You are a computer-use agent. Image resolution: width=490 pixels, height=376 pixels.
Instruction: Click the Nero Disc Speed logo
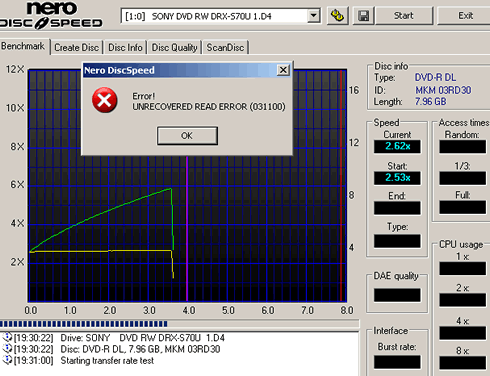(51, 15)
